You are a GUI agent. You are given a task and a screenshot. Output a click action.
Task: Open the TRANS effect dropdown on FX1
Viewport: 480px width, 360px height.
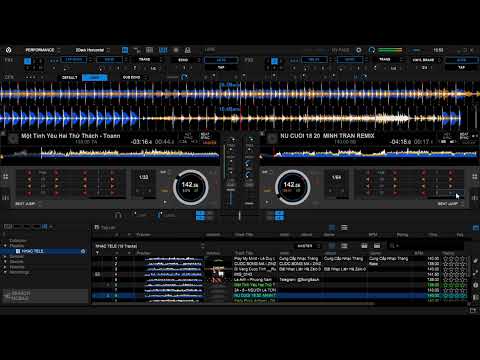click(149, 60)
